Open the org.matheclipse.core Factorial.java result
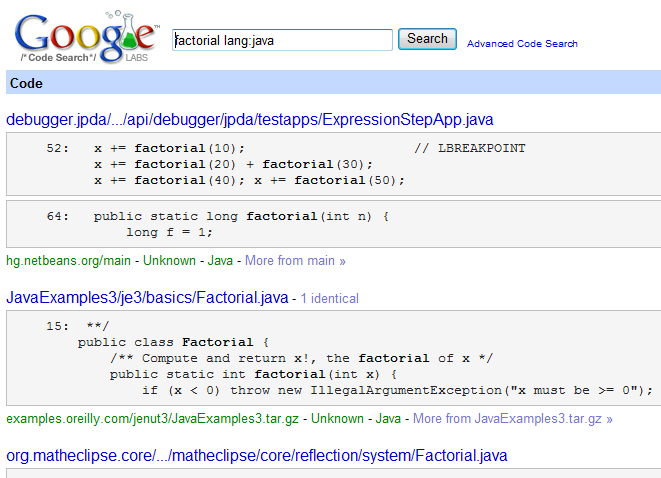Viewport: 661px width, 478px height. (x=257, y=456)
